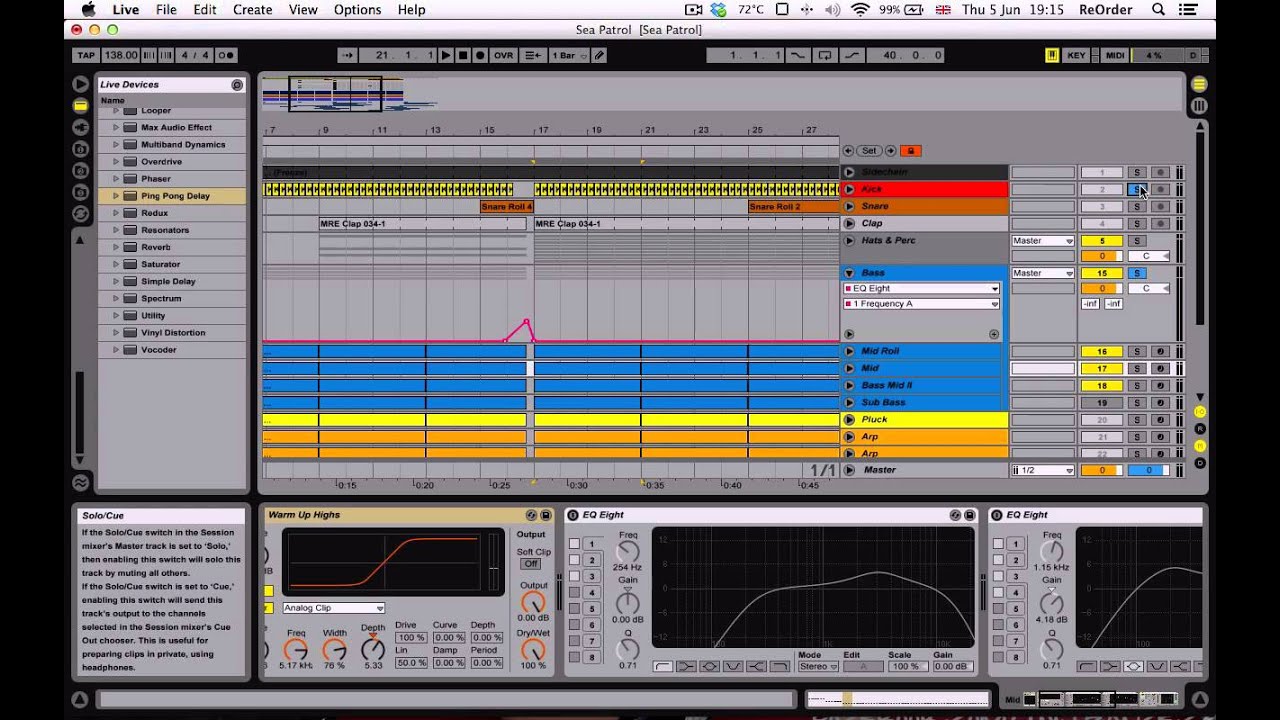
Task: Open the Master track 1/2 output dropdown
Action: click(x=1043, y=470)
